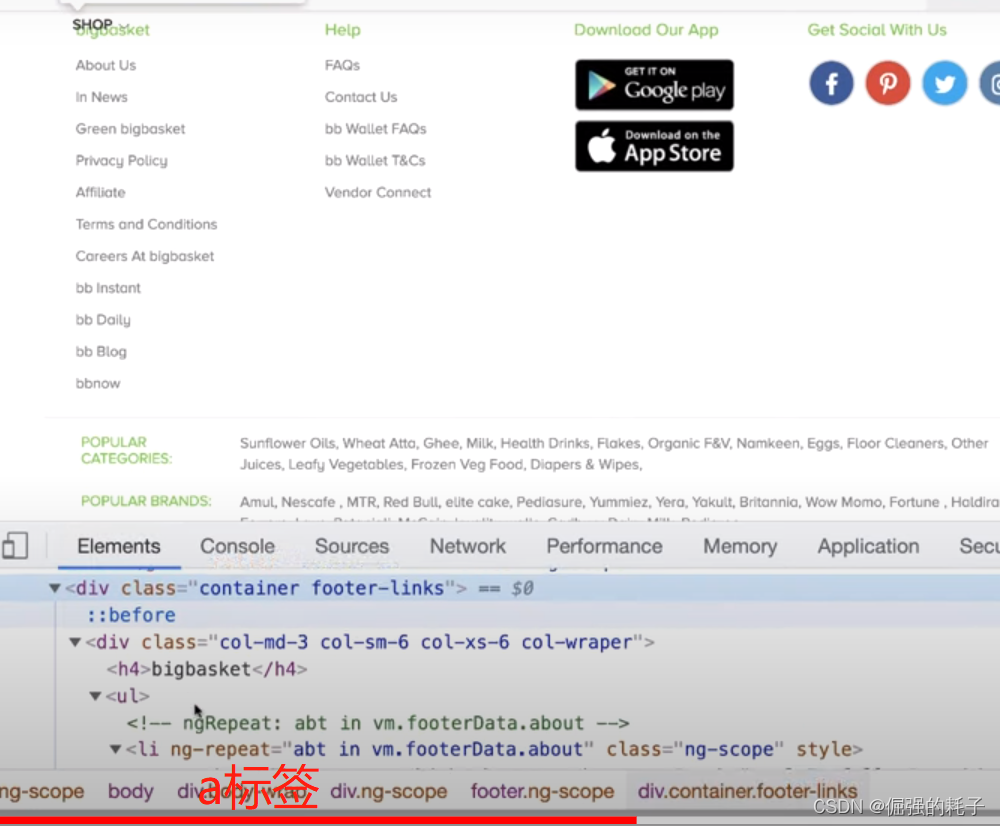Open the bb Blog link

click(x=101, y=352)
